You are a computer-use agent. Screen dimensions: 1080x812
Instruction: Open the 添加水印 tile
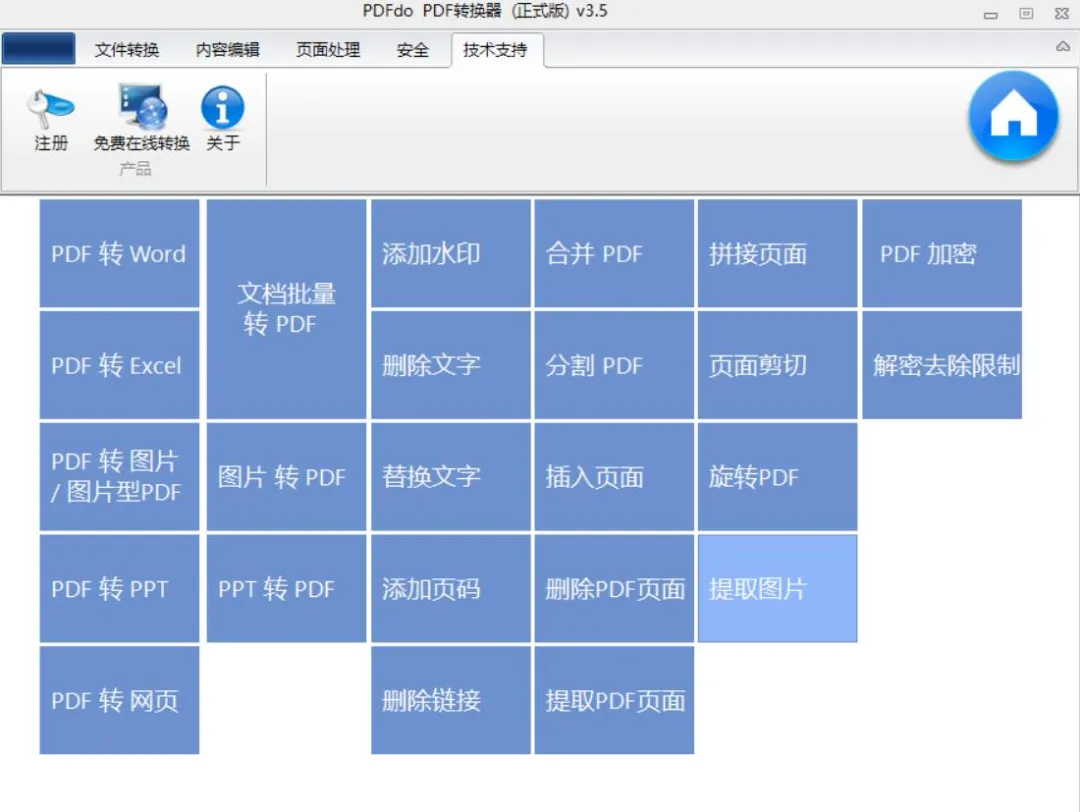(x=451, y=253)
